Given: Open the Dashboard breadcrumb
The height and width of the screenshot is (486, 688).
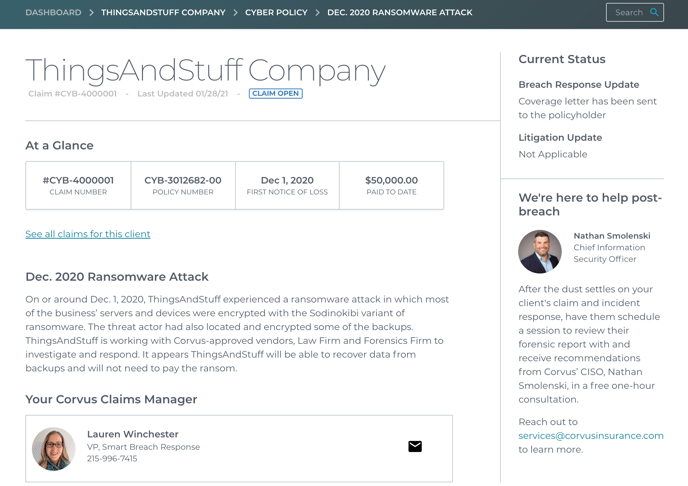Looking at the screenshot, I should click(53, 12).
